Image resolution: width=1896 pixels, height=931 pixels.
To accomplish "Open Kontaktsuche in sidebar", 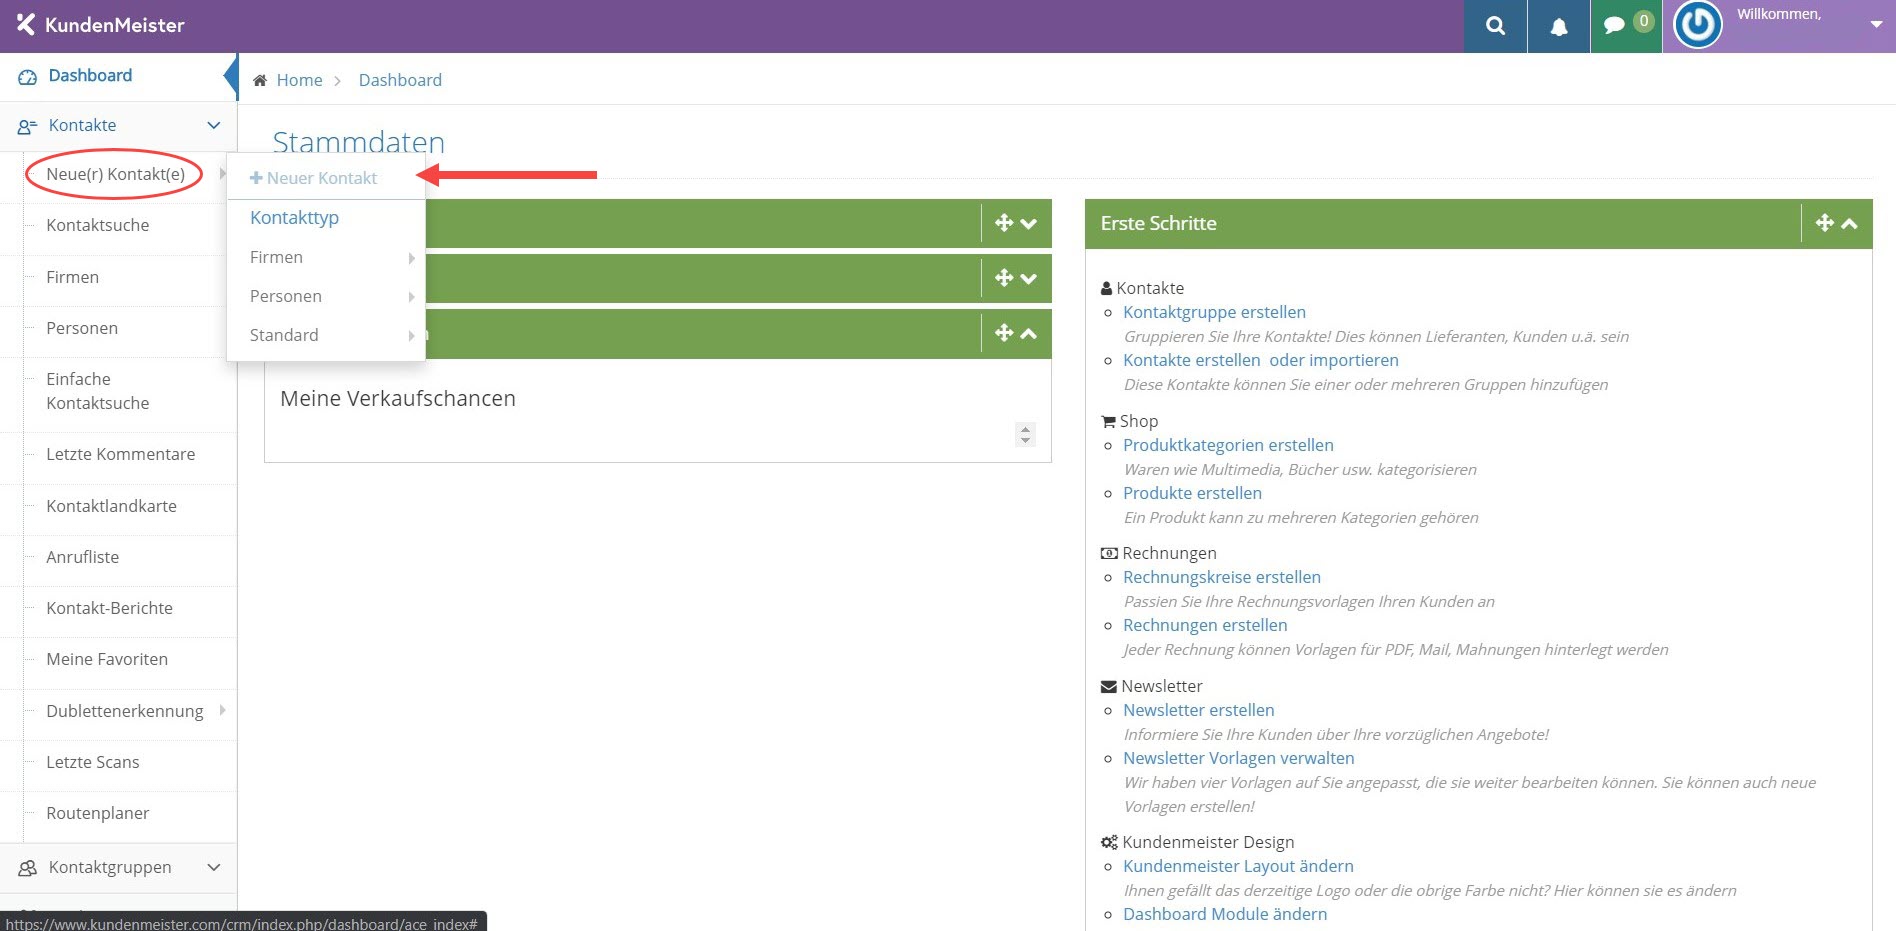I will [x=97, y=225].
